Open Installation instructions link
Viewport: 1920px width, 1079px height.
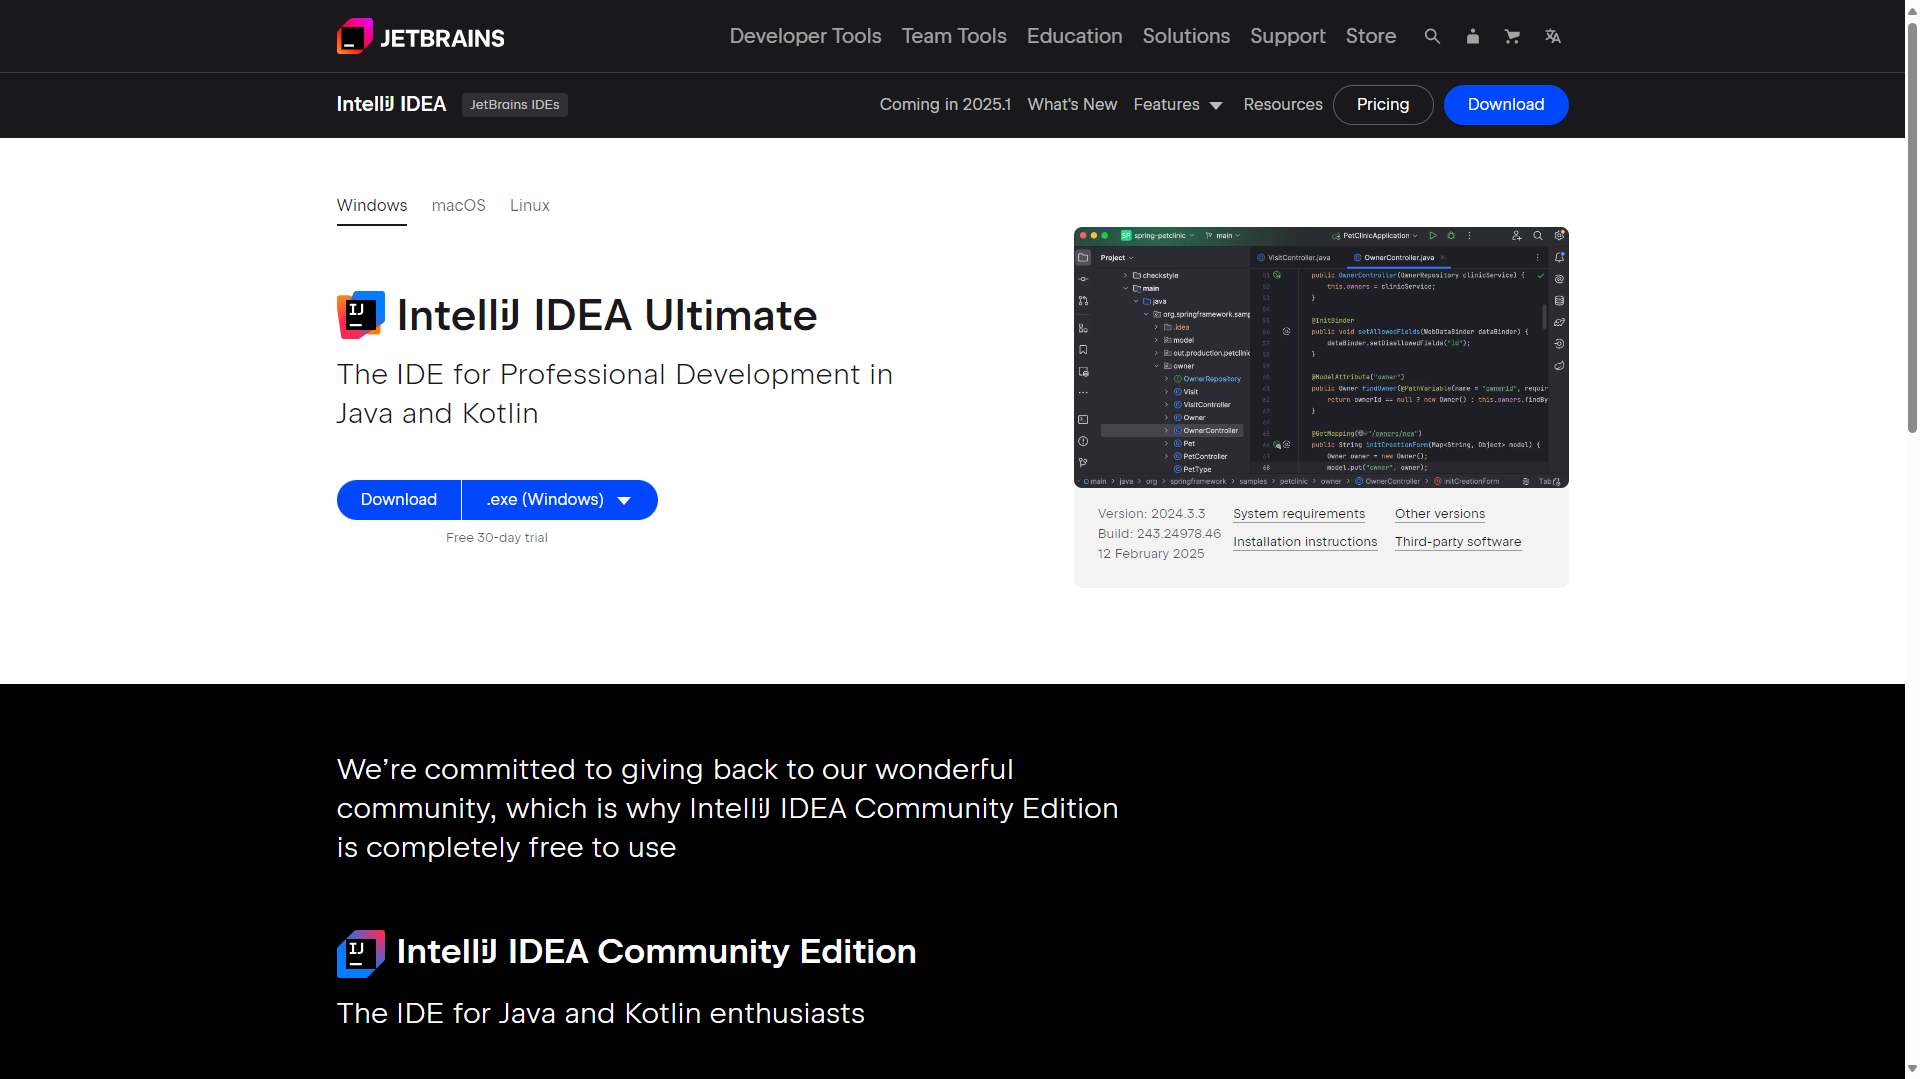coord(1304,542)
